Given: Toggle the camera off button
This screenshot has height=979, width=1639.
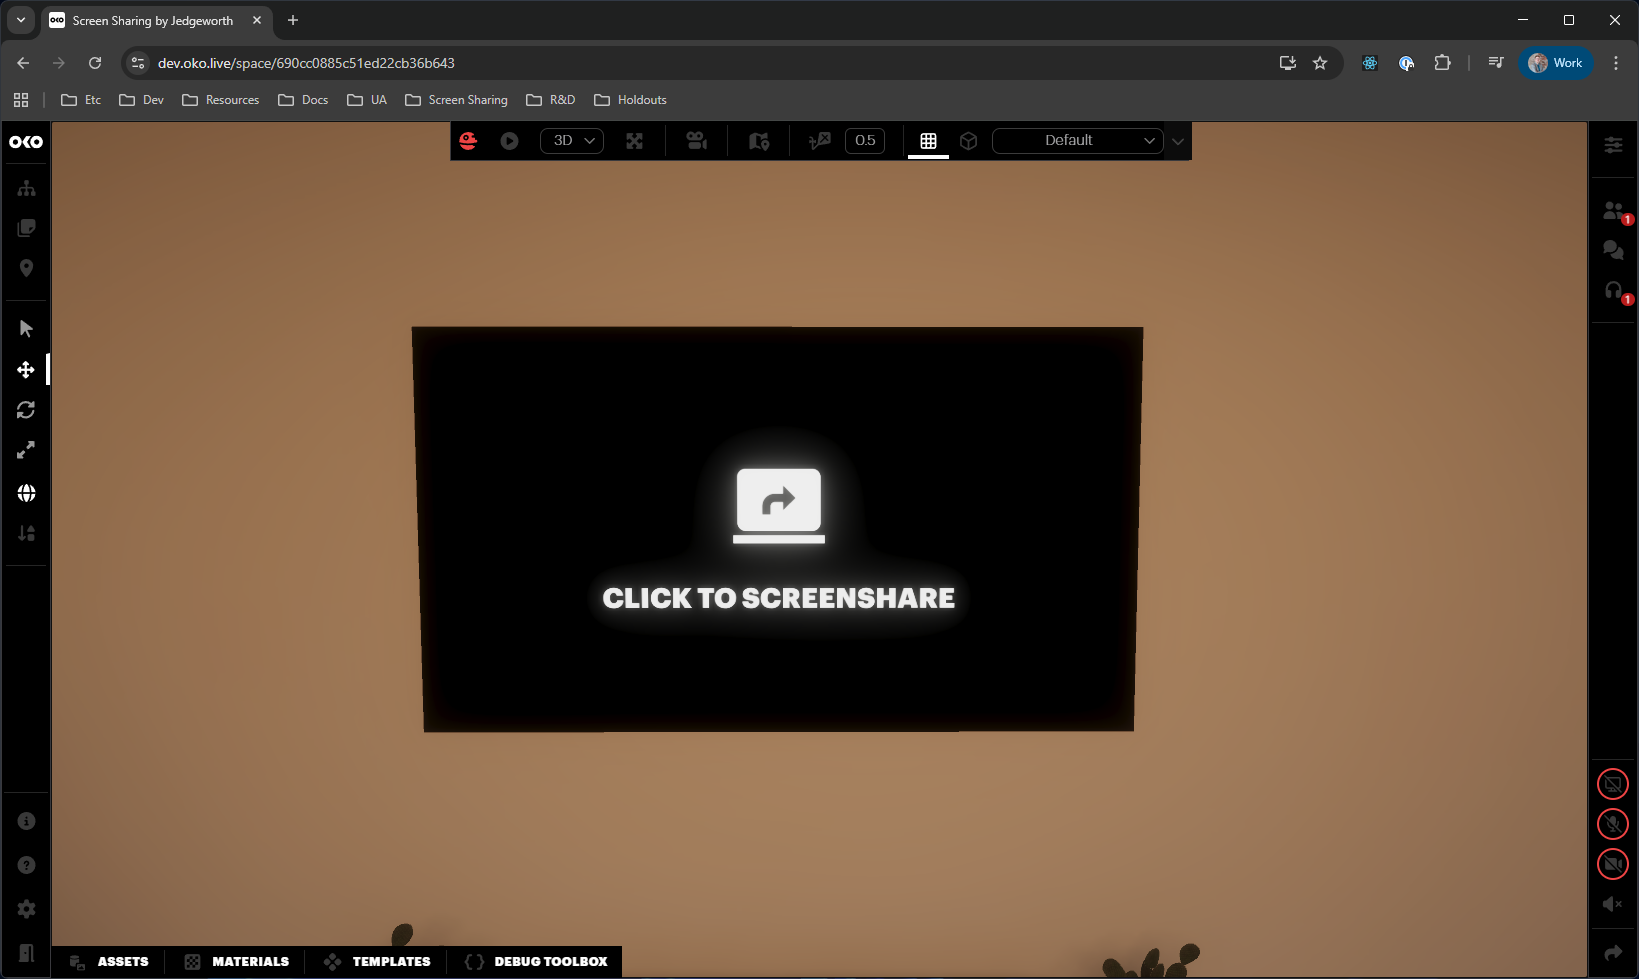Looking at the screenshot, I should pyautogui.click(x=1612, y=864).
